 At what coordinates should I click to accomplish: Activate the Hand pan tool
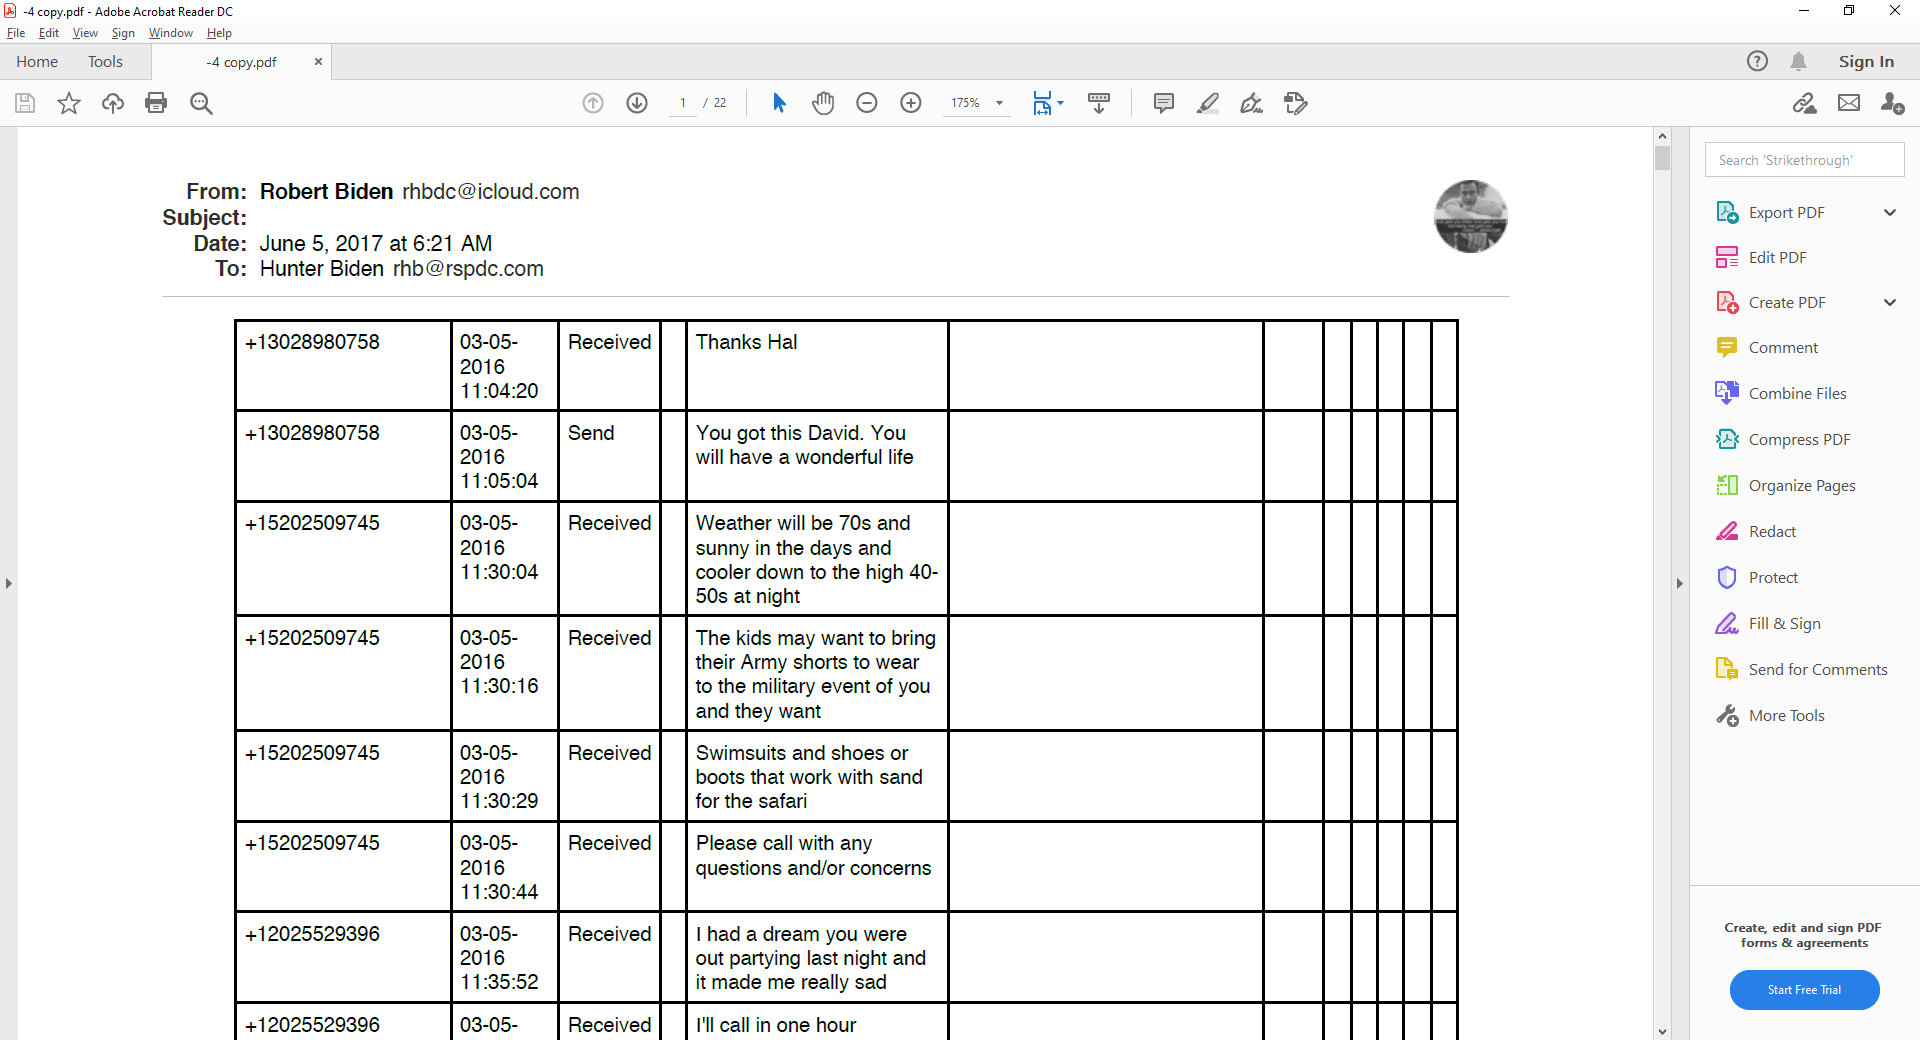(x=823, y=103)
